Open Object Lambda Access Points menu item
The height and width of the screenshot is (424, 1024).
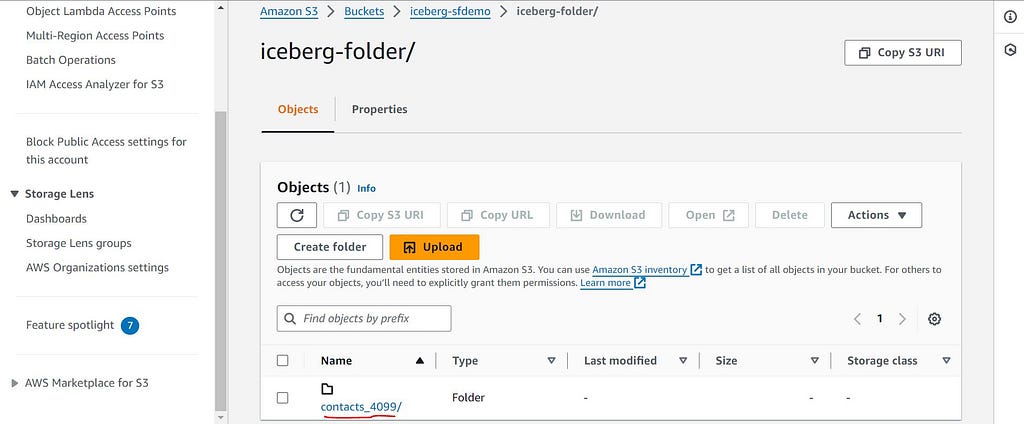[101, 11]
